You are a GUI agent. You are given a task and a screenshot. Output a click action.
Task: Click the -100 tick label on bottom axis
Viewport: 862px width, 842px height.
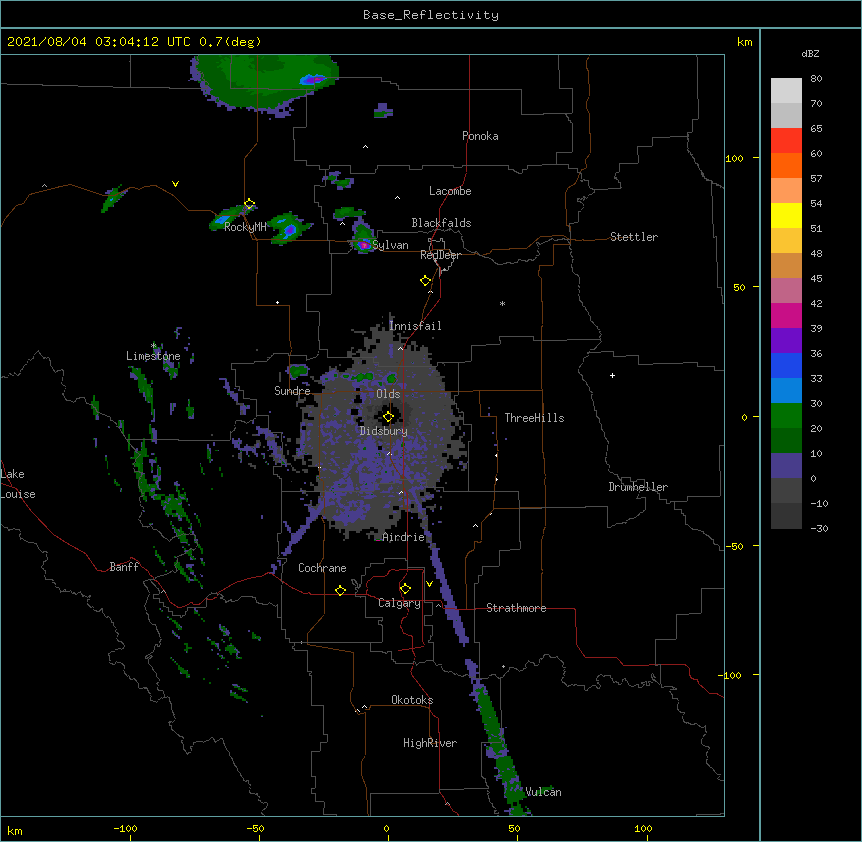coord(125,828)
